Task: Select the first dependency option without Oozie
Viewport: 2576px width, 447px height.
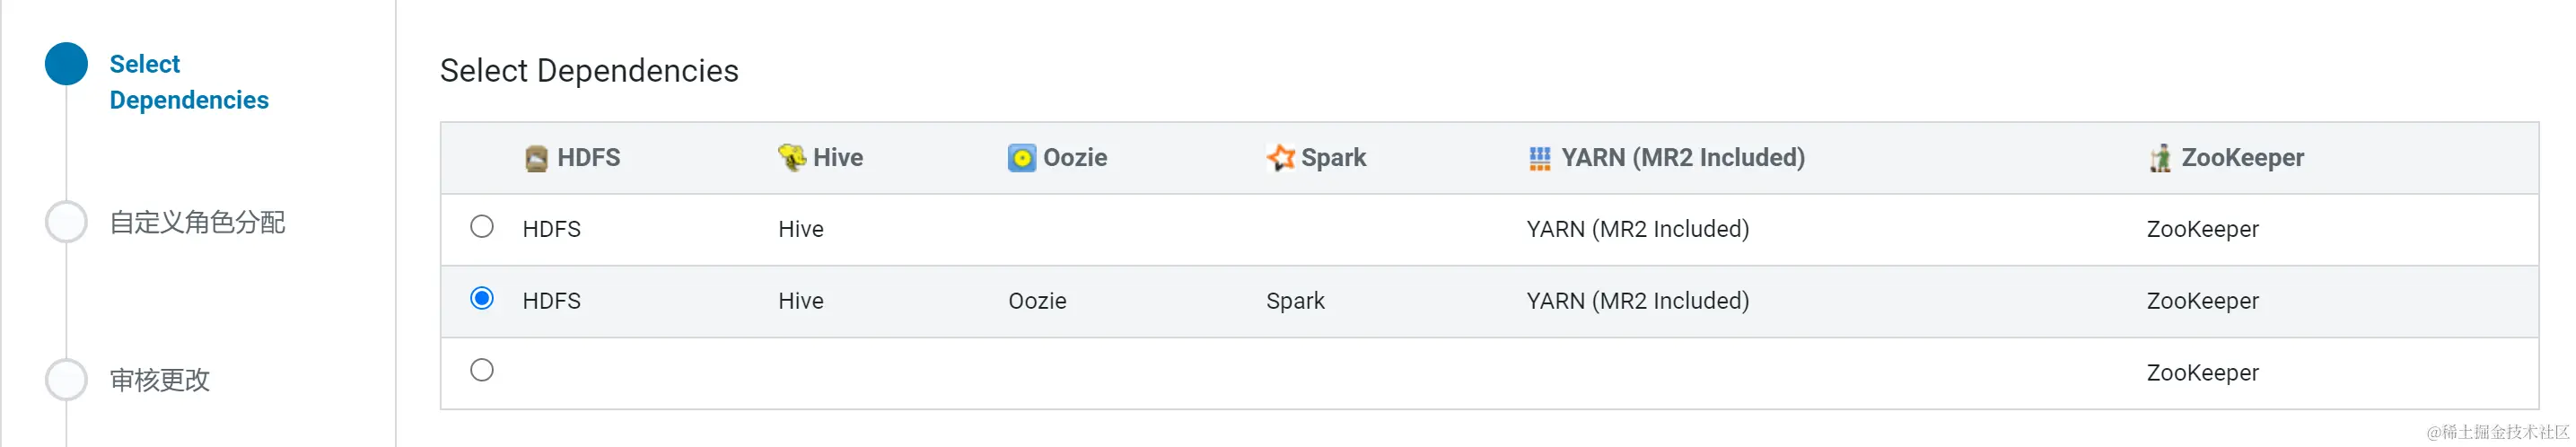Action: [x=482, y=227]
